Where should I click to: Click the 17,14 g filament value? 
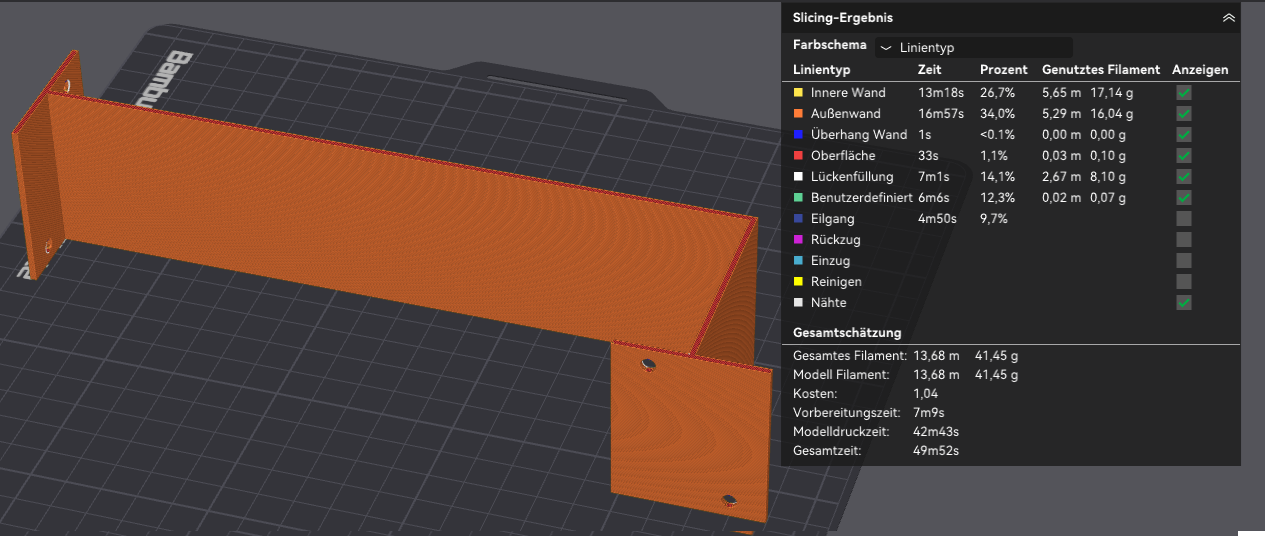pos(1110,93)
